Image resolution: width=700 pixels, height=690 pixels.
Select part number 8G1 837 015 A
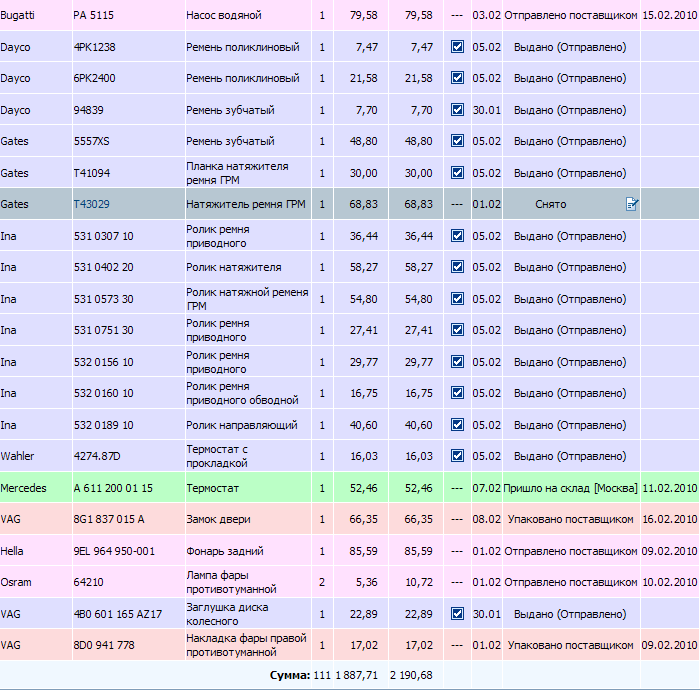pos(109,519)
